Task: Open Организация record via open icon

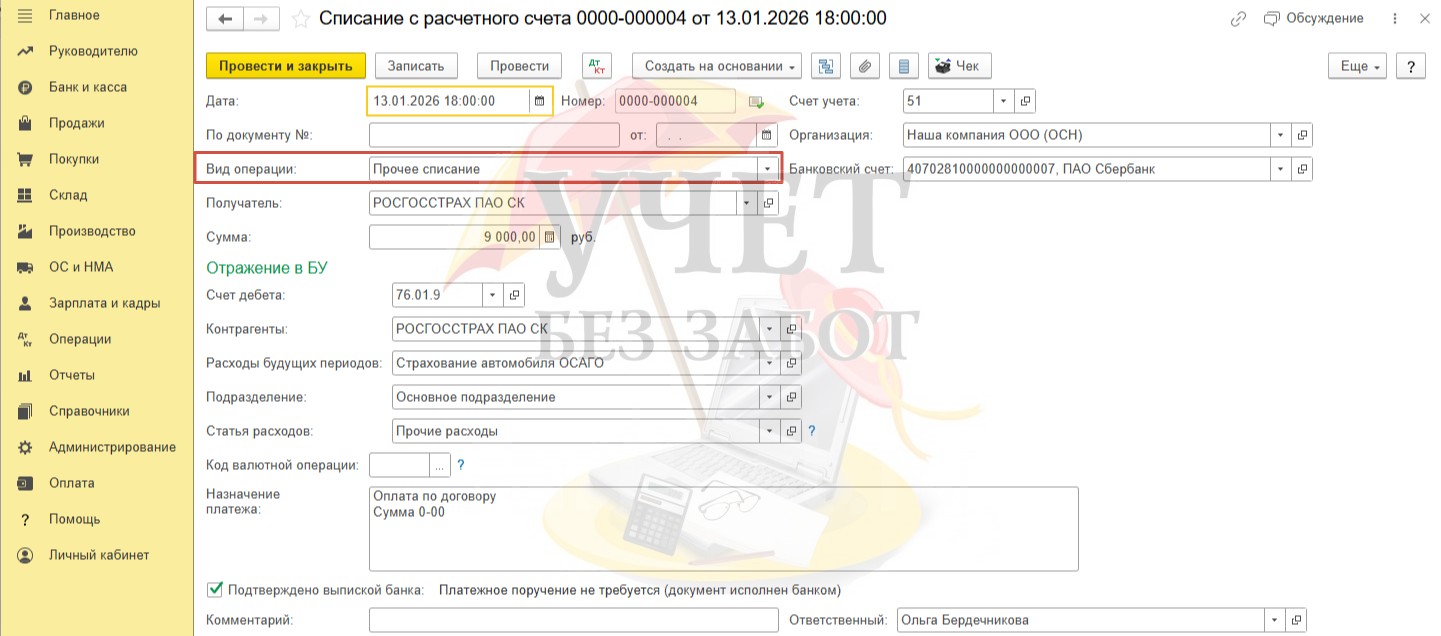Action: click(1303, 135)
